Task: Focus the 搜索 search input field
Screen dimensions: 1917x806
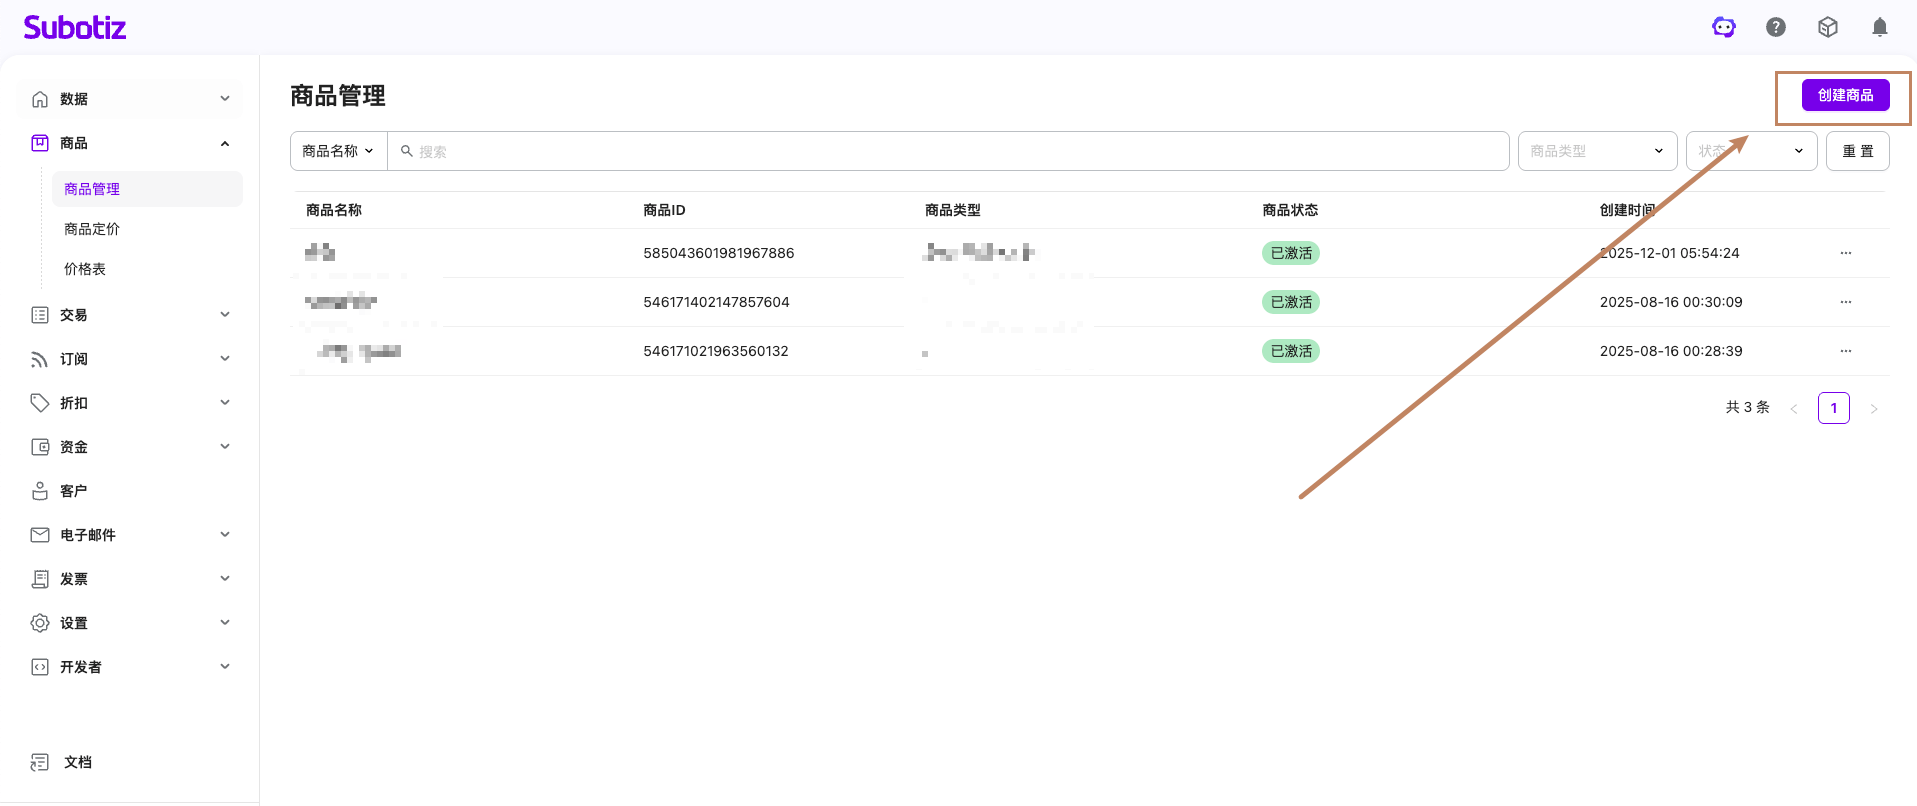Action: 948,151
